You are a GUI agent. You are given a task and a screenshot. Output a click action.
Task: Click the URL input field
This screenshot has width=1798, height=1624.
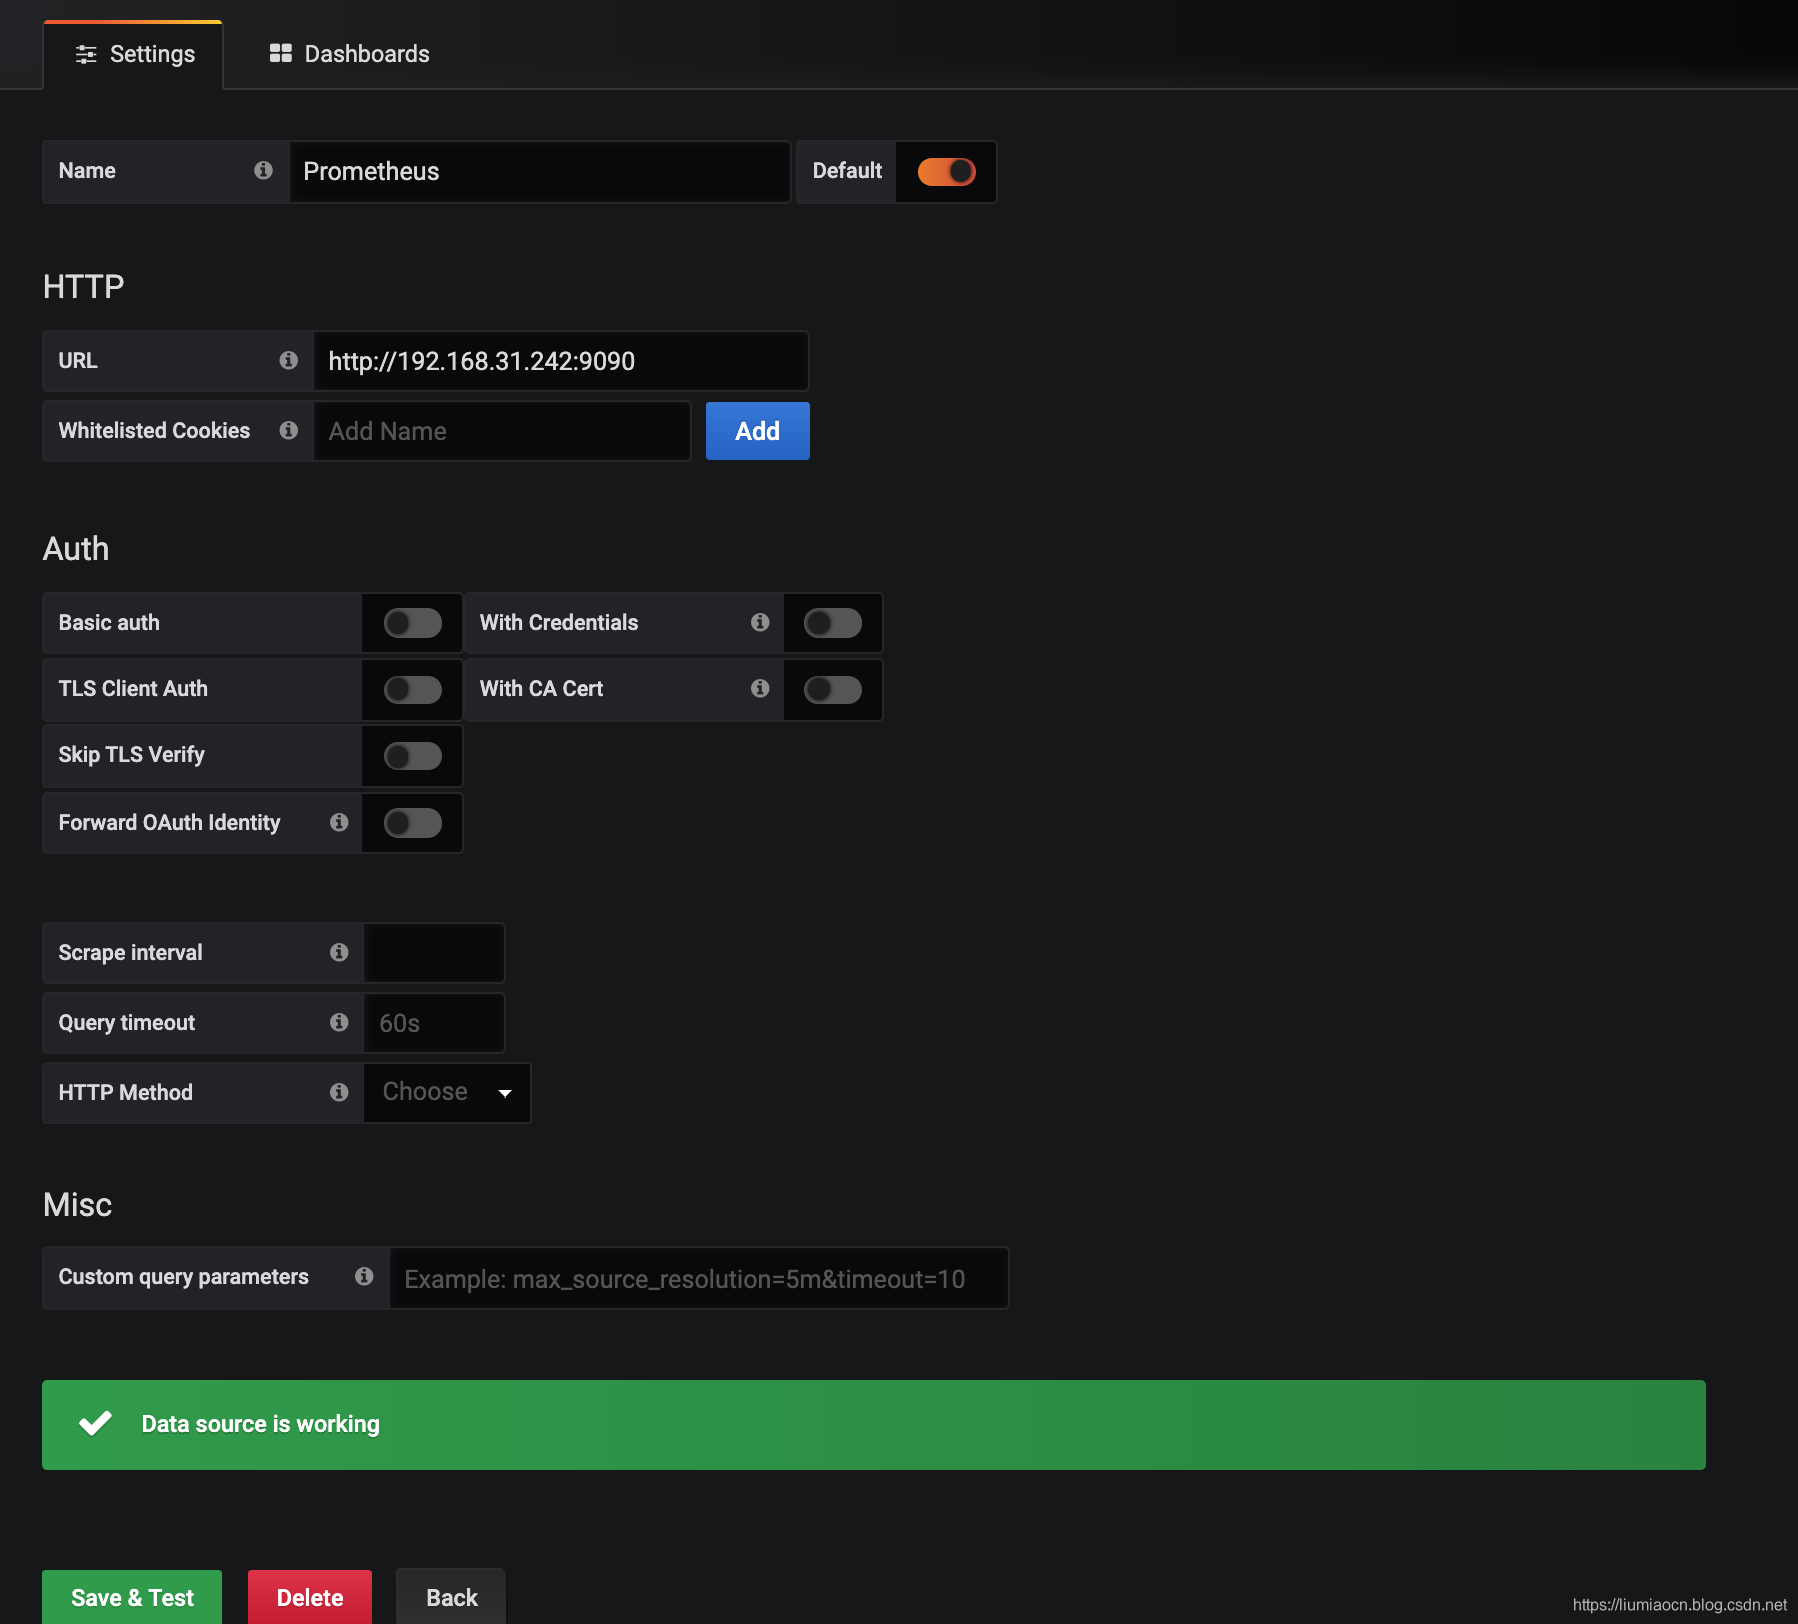click(x=561, y=361)
